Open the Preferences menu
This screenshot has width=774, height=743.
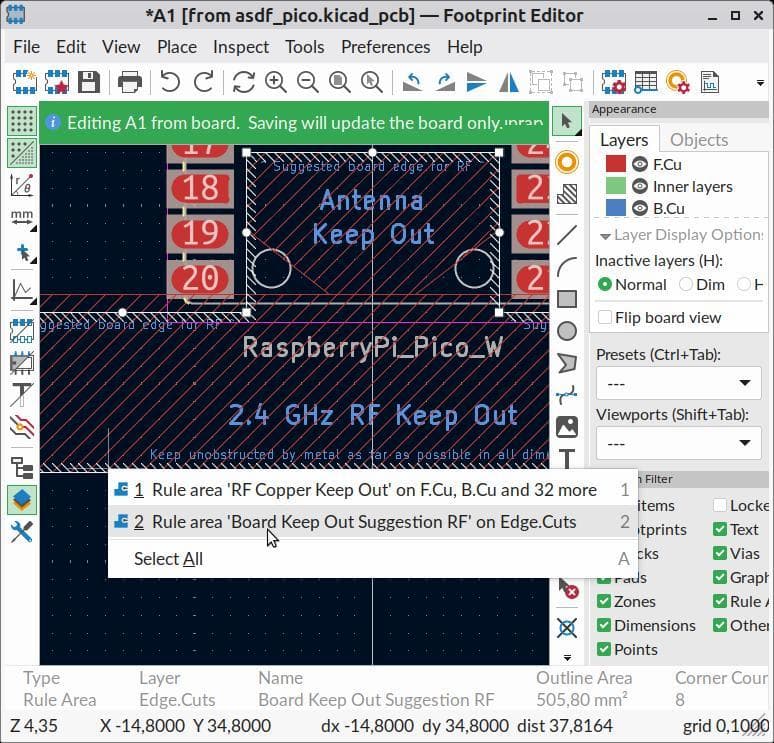386,47
